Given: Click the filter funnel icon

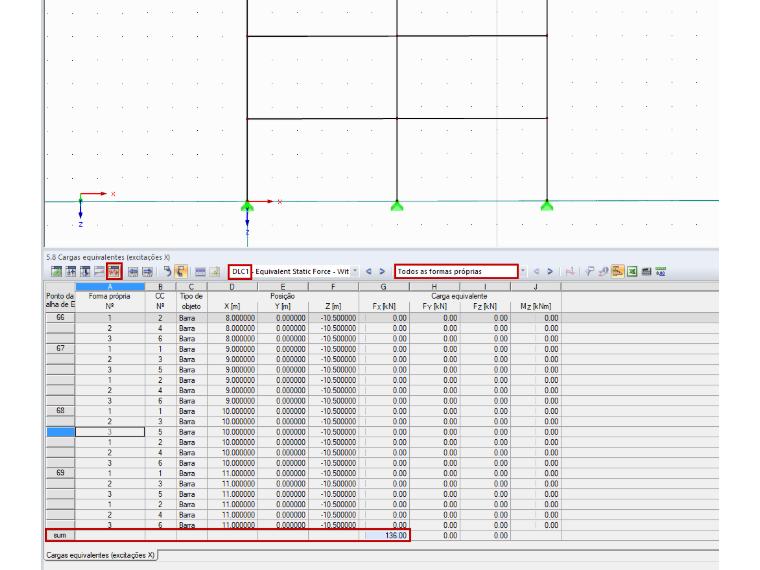Looking at the screenshot, I should [x=589, y=271].
